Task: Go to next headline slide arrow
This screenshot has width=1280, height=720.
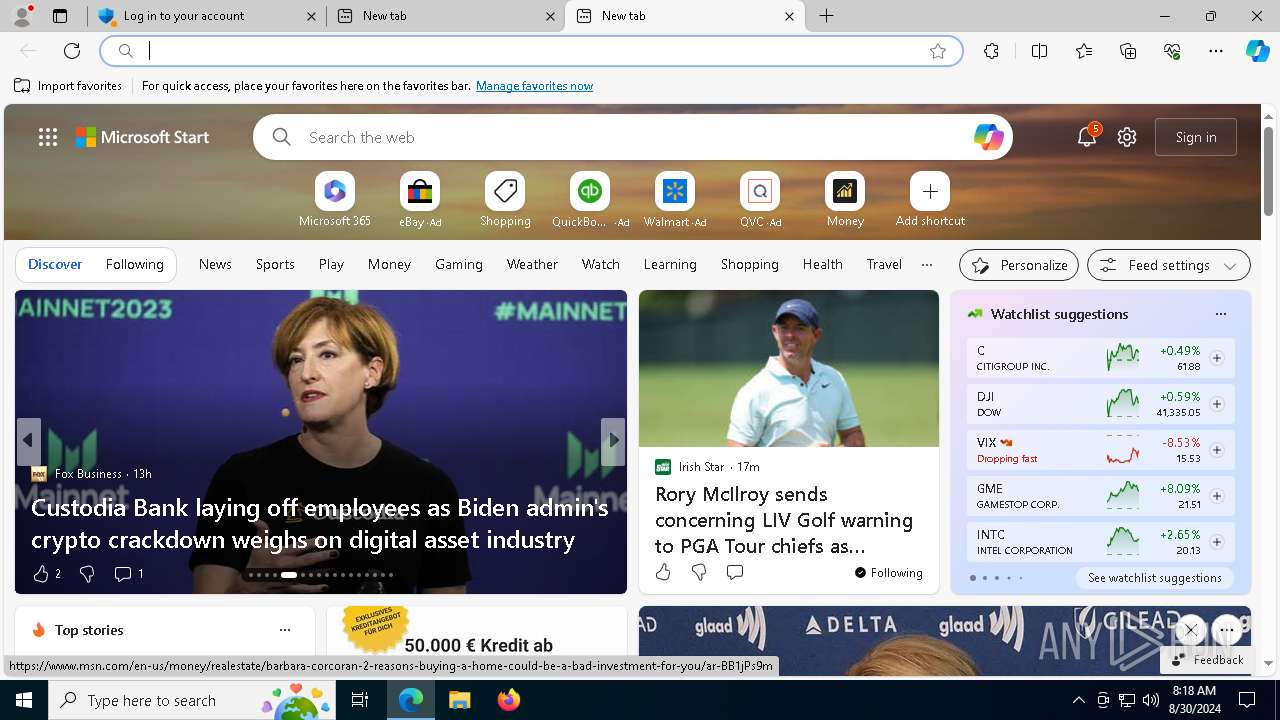Action: (613, 441)
